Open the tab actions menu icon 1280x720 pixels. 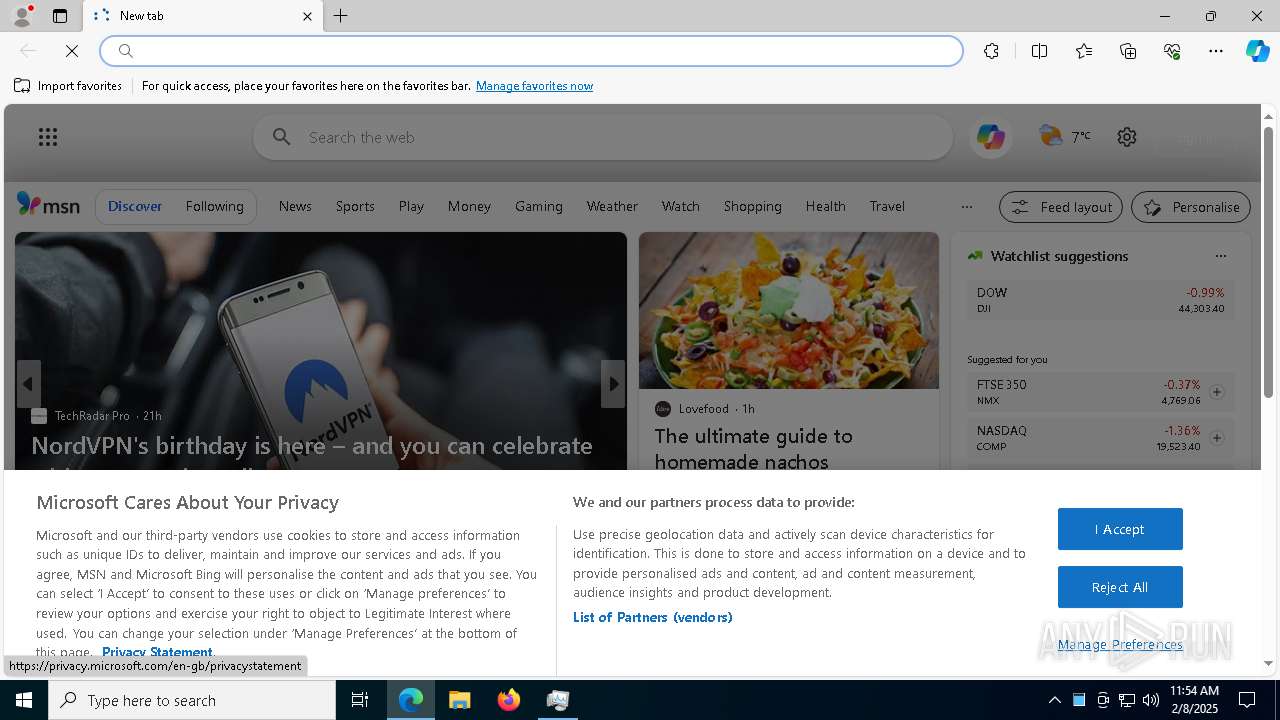point(60,16)
